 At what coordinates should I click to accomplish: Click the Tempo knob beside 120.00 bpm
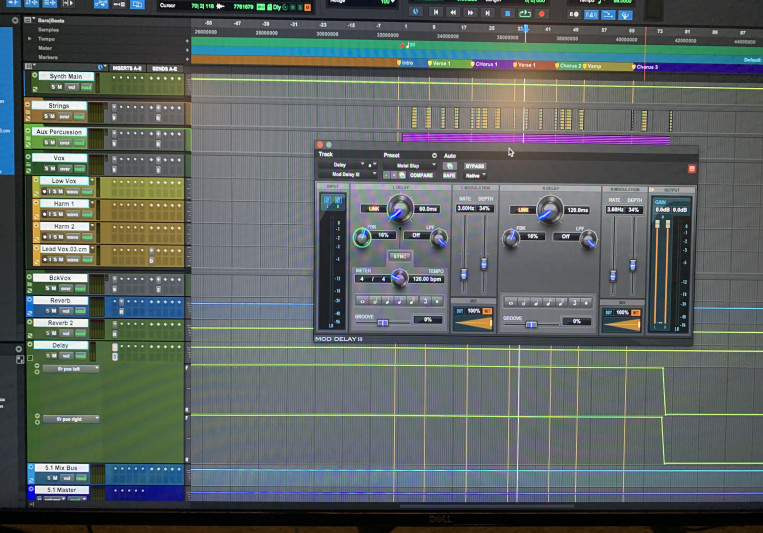pos(400,277)
